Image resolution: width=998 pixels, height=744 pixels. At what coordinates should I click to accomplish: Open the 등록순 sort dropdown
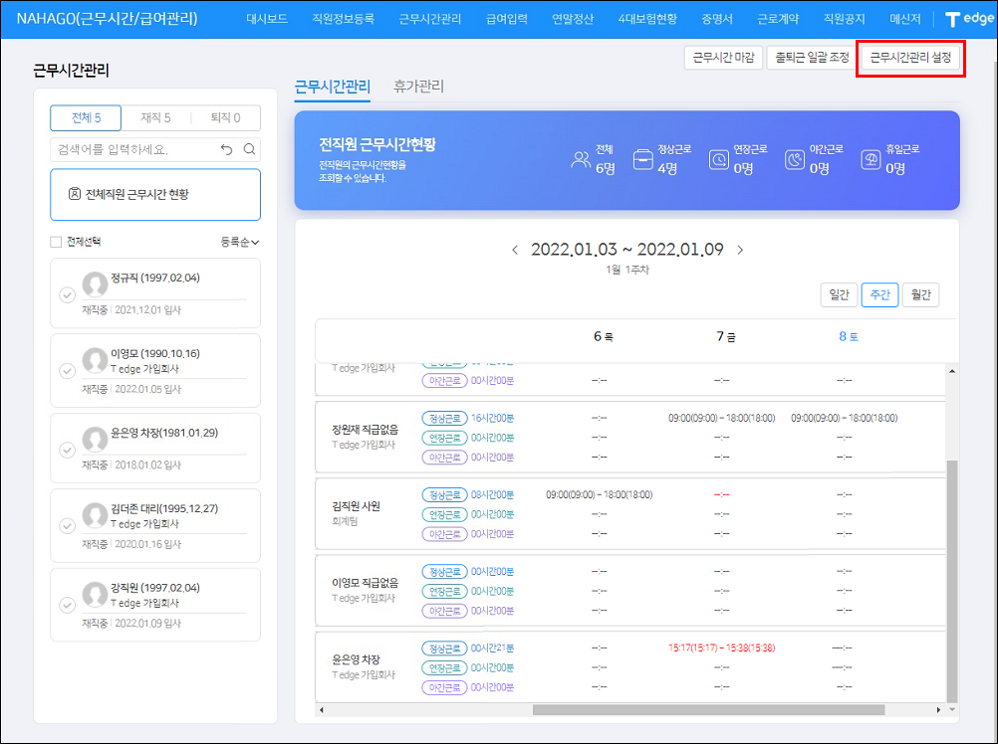point(240,242)
